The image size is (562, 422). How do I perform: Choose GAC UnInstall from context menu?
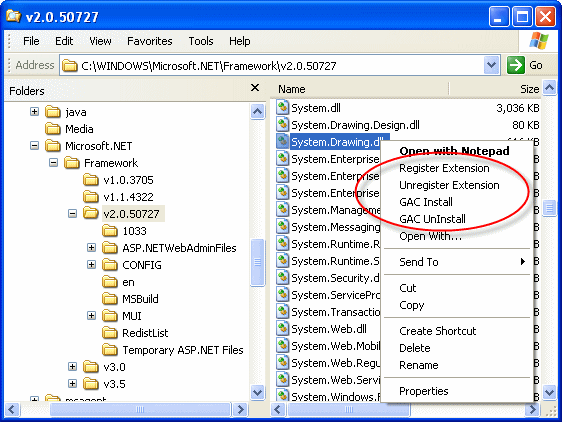[x=457, y=219]
